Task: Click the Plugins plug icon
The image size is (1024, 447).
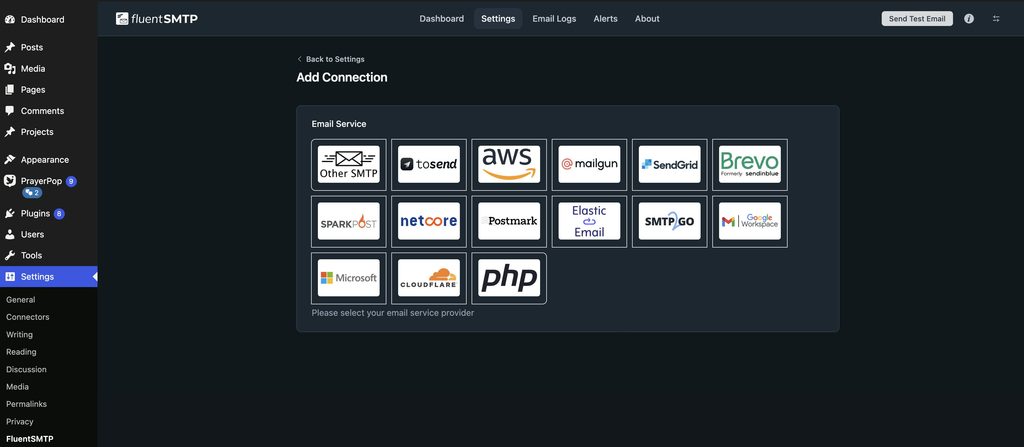Action: (x=10, y=214)
